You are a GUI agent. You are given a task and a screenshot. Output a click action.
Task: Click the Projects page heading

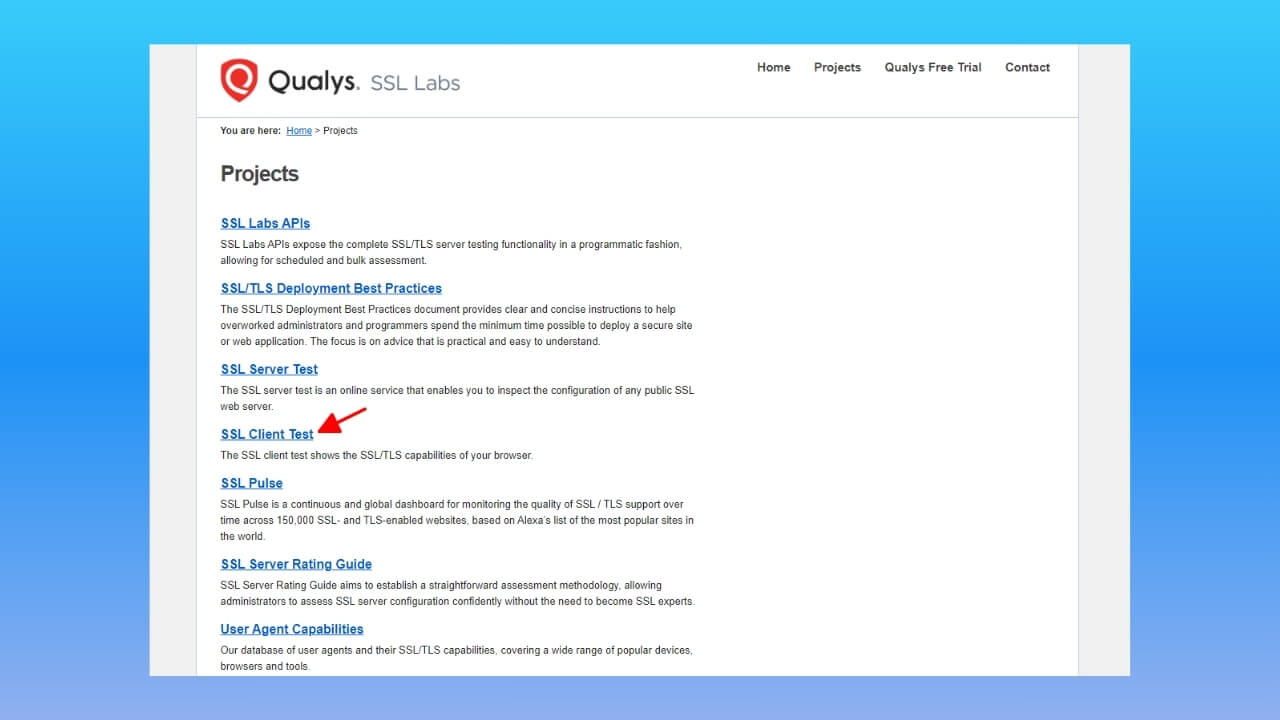[x=259, y=174]
